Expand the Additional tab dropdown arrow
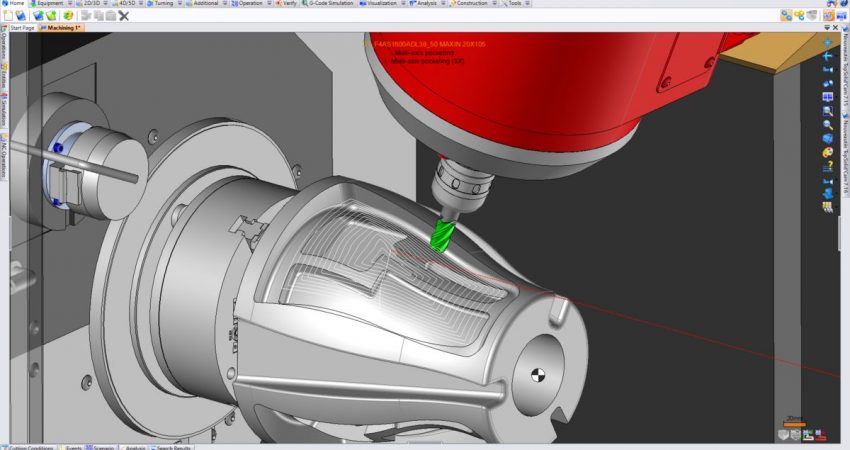850x450 pixels. point(225,3)
